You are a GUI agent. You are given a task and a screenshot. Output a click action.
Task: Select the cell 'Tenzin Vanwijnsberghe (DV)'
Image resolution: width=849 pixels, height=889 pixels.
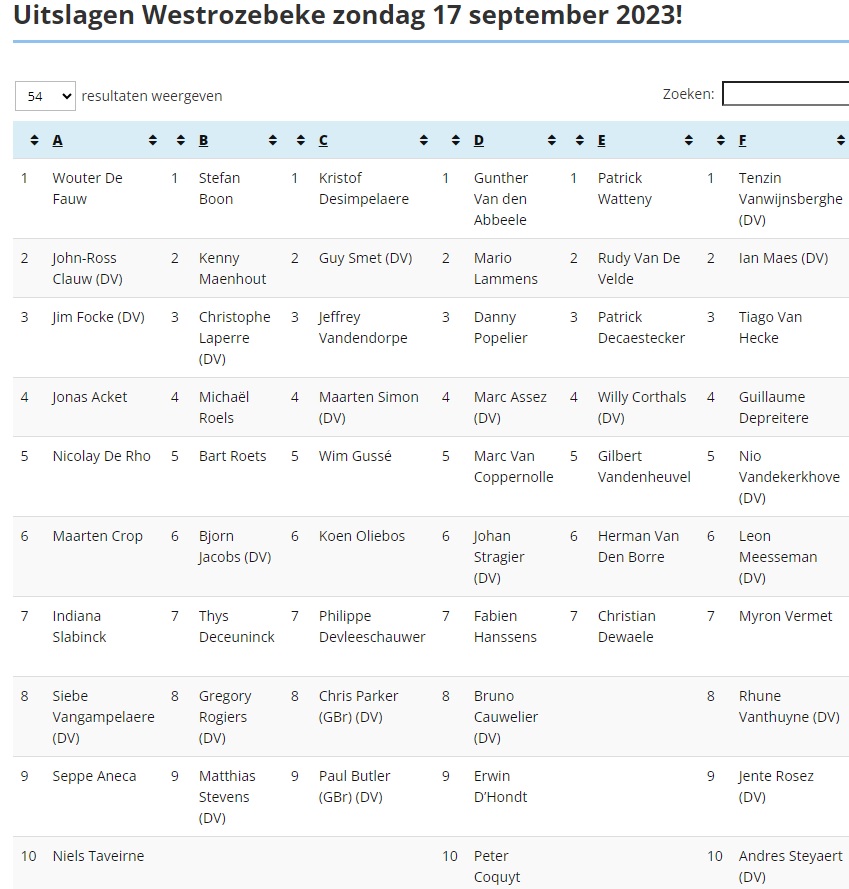[x=791, y=198]
